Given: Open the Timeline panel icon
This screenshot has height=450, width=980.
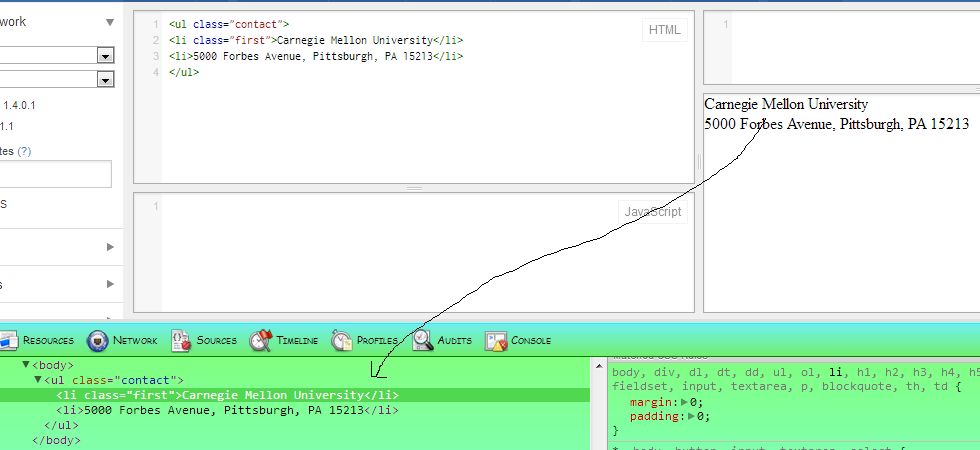Looking at the screenshot, I should point(261,341).
